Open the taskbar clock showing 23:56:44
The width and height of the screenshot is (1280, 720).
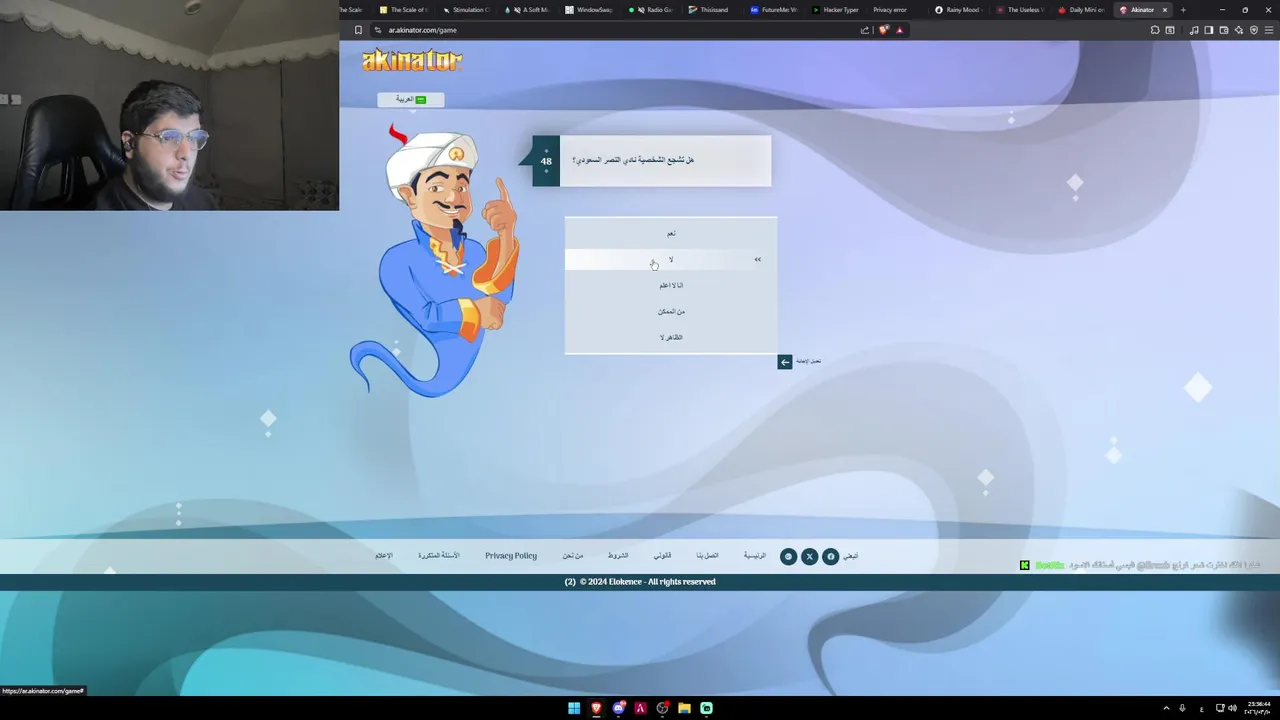(x=1257, y=708)
